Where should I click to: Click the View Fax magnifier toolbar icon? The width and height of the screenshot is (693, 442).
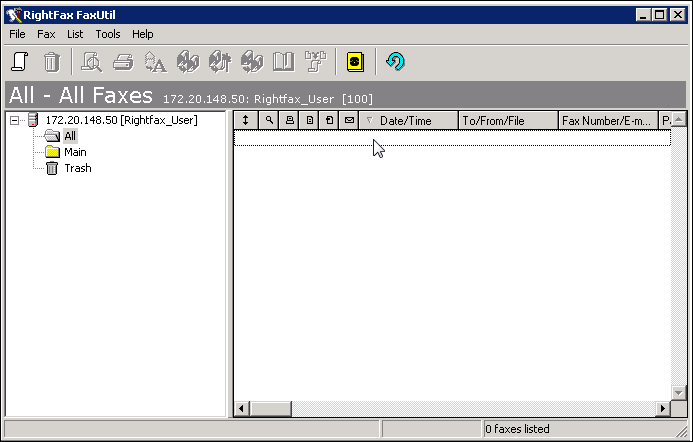(x=91, y=61)
